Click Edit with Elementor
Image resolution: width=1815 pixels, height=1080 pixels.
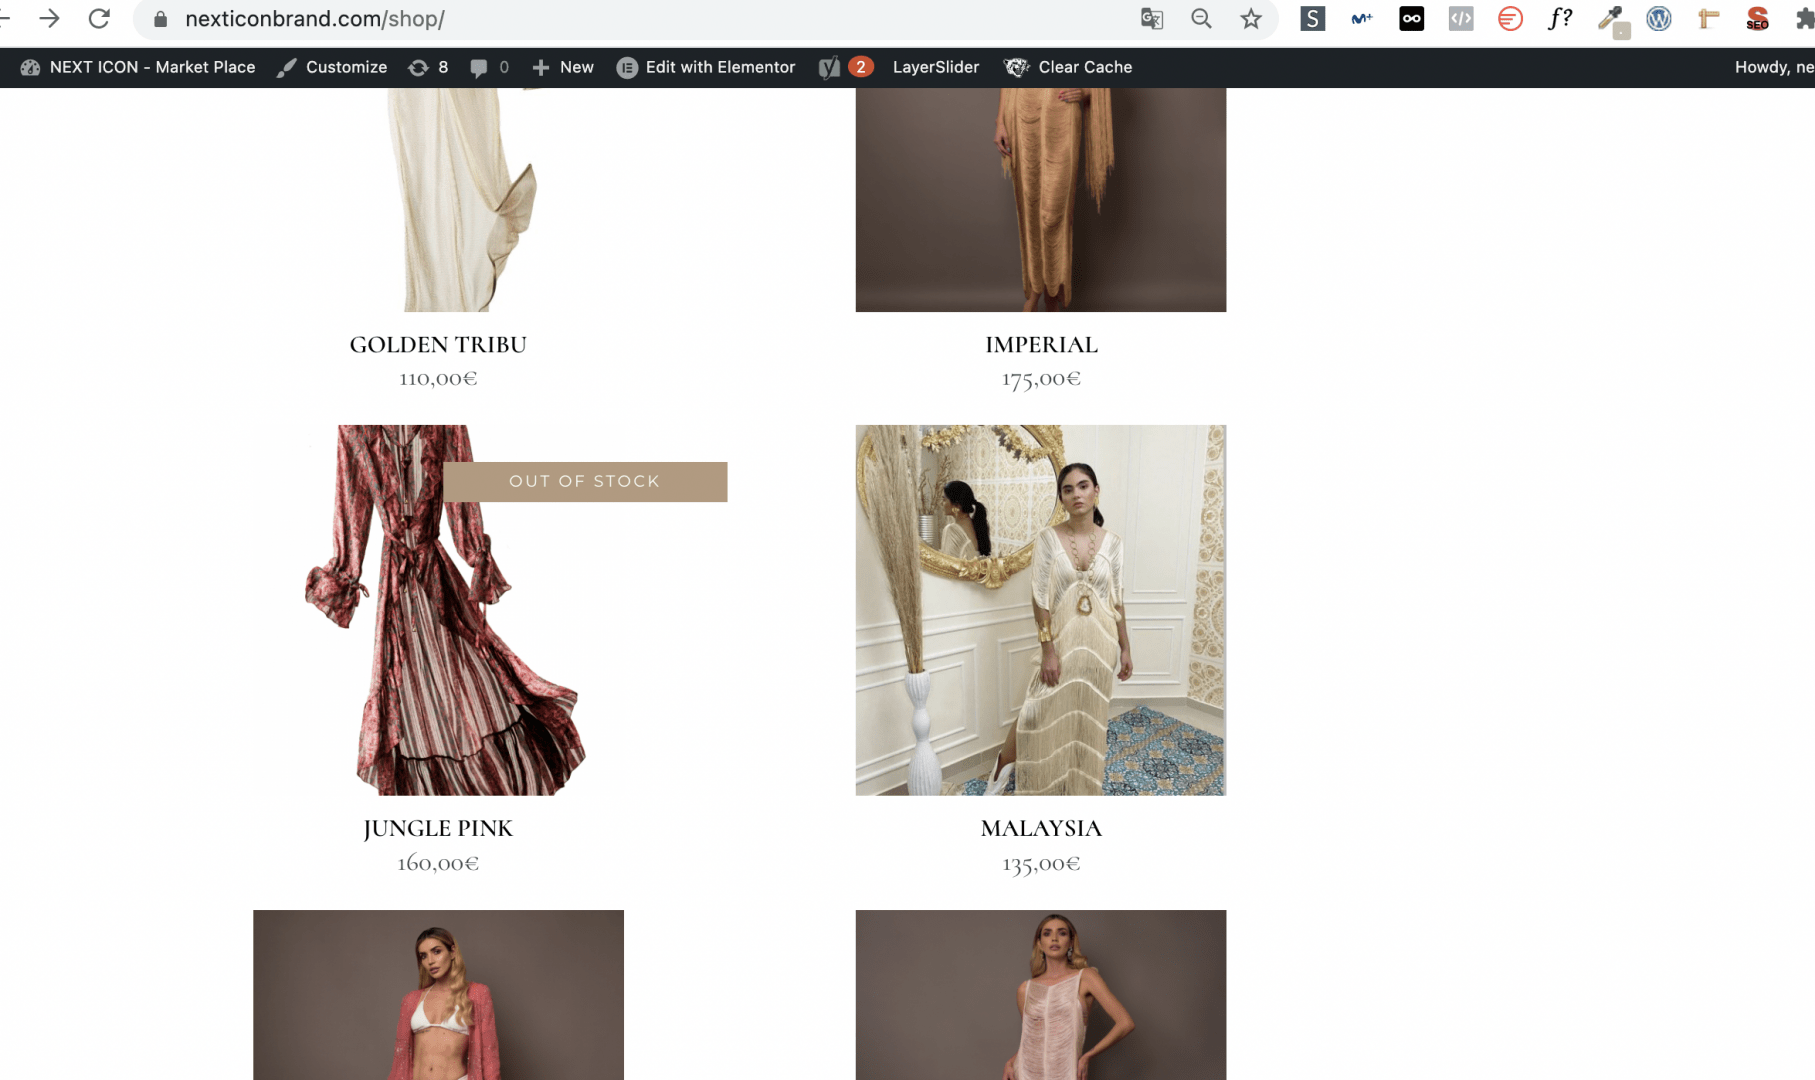click(x=706, y=67)
